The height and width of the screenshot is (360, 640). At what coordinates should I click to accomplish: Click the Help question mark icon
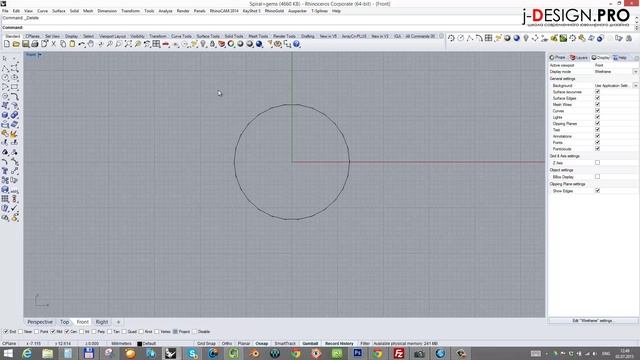point(296,44)
